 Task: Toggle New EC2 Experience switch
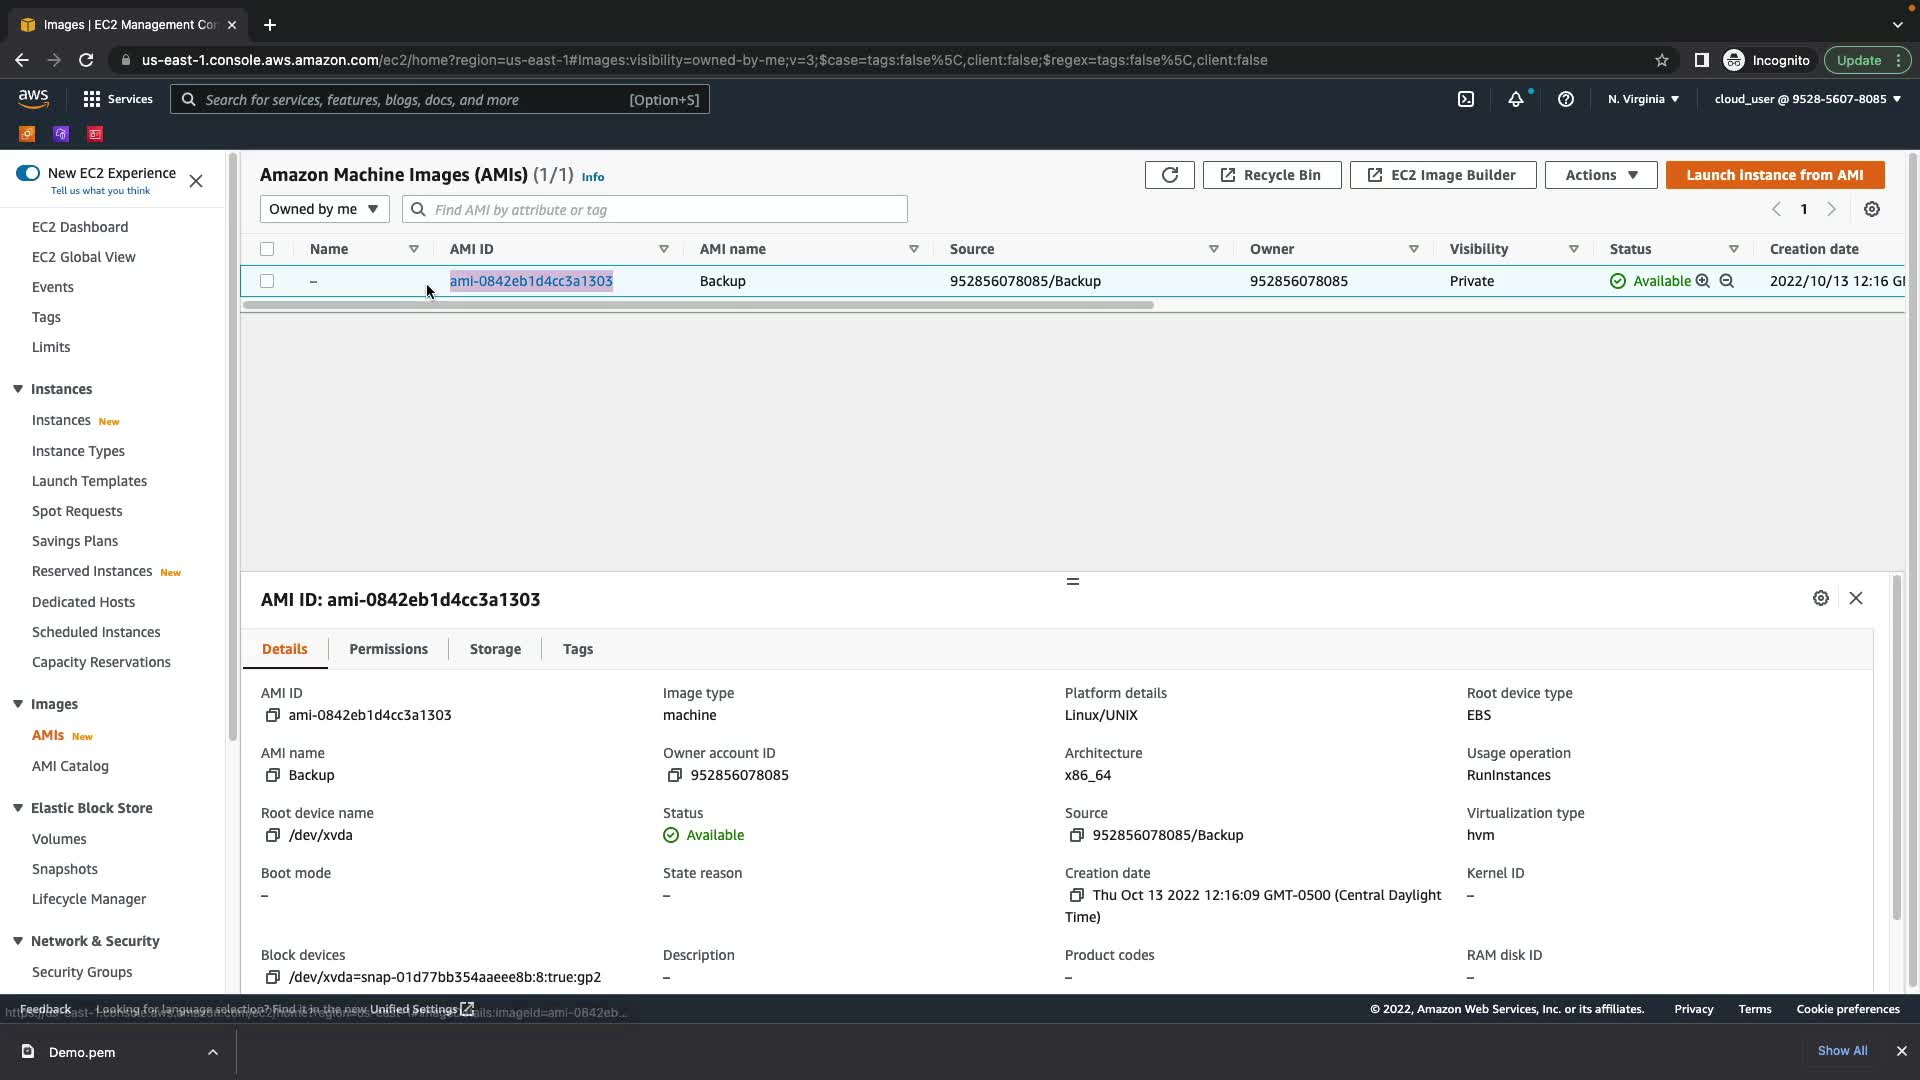point(28,173)
